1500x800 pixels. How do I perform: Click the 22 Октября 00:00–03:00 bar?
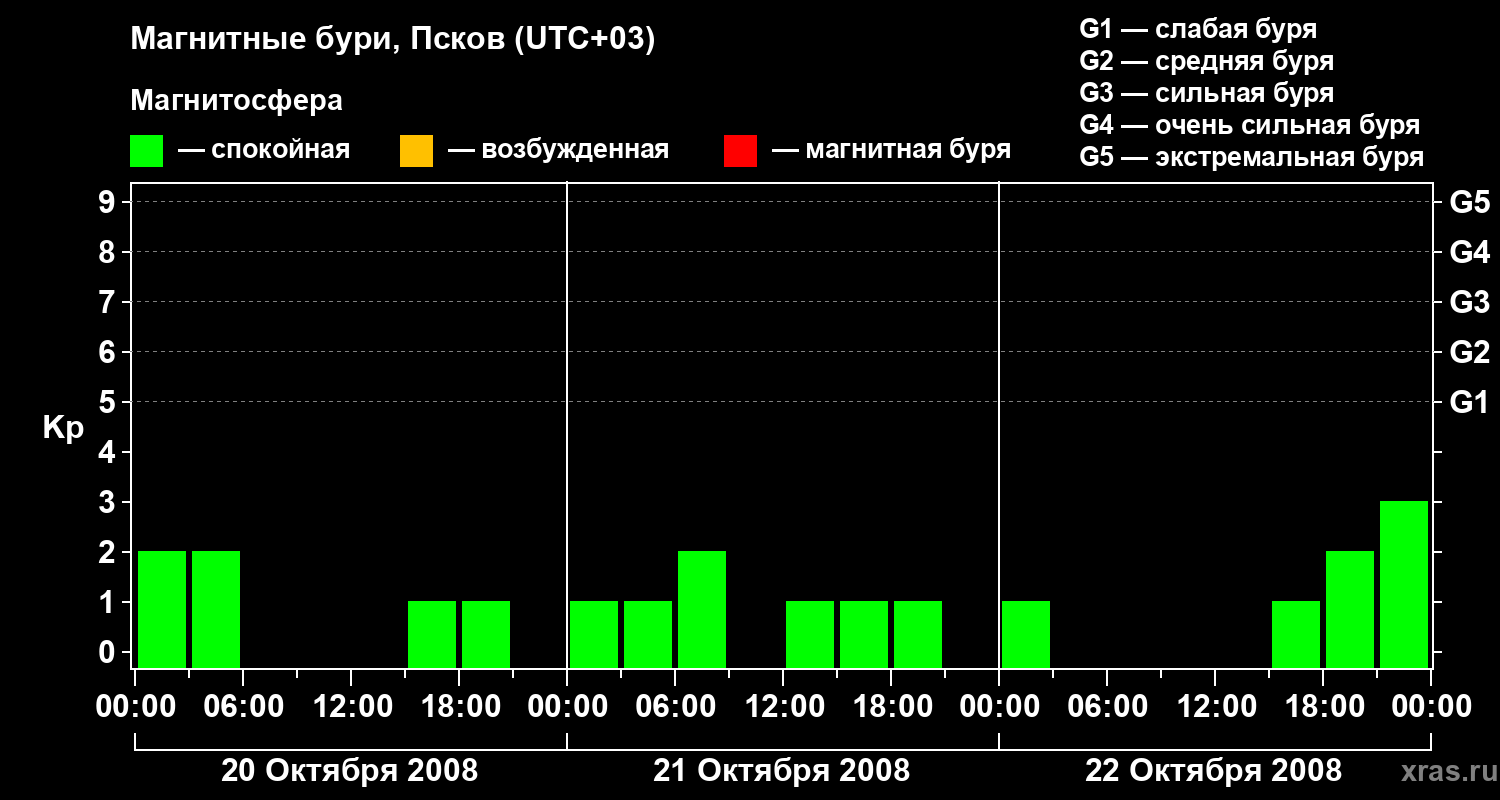click(x=1026, y=634)
